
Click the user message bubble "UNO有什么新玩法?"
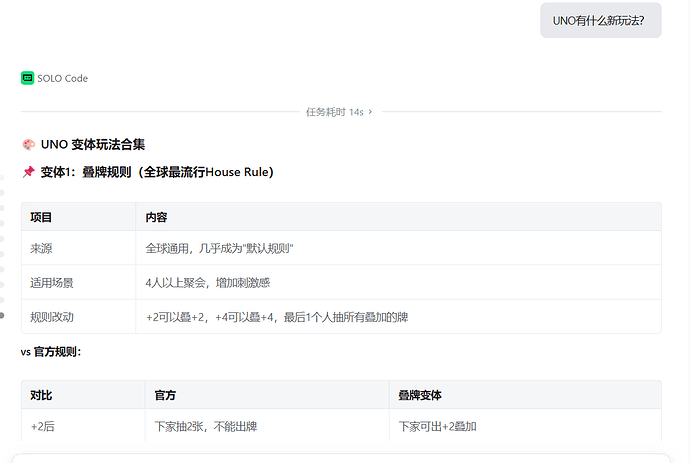[601, 20]
